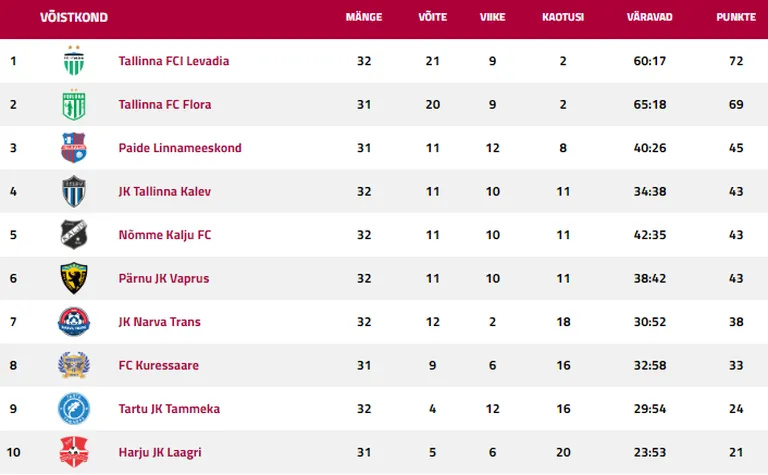Open the Harju JK Laagri team link
This screenshot has height=475, width=768.
click(x=160, y=452)
